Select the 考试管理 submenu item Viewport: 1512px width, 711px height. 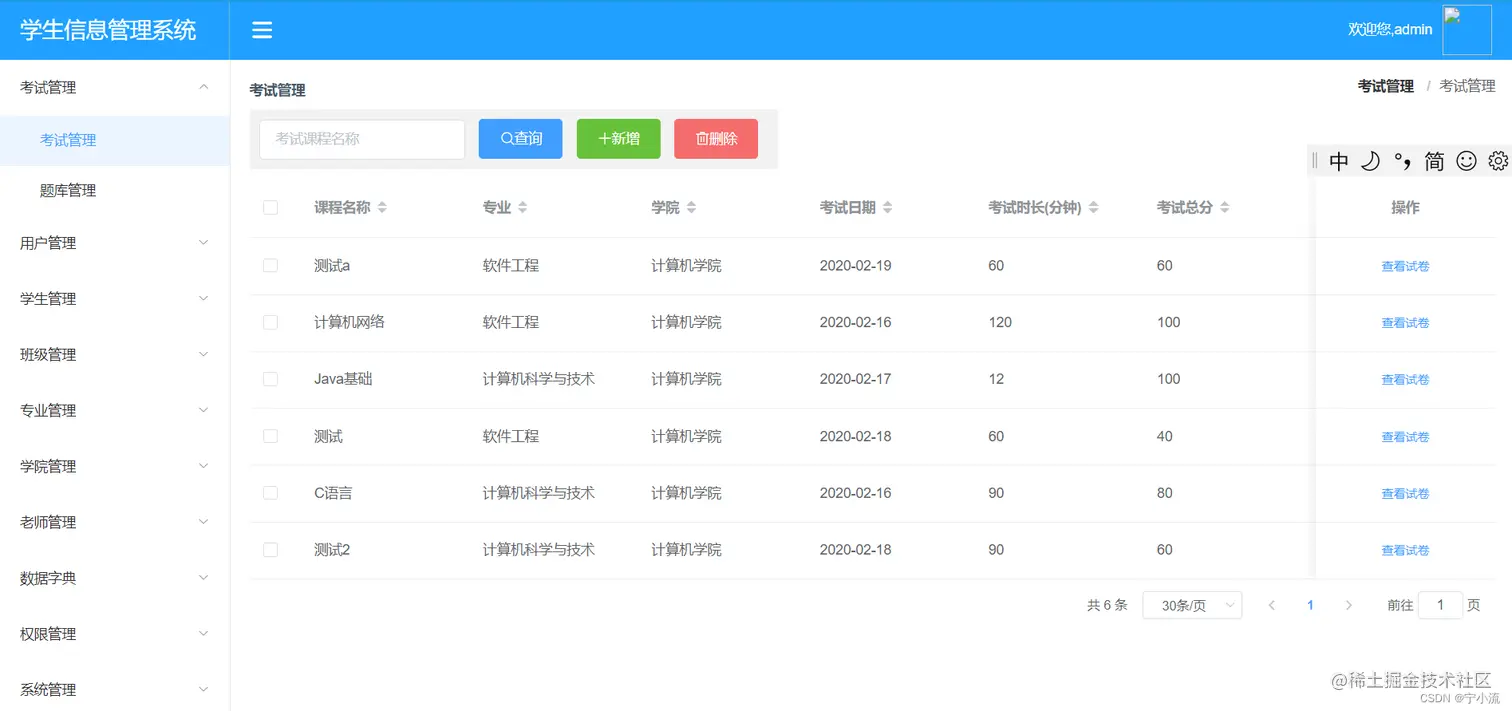(115, 140)
